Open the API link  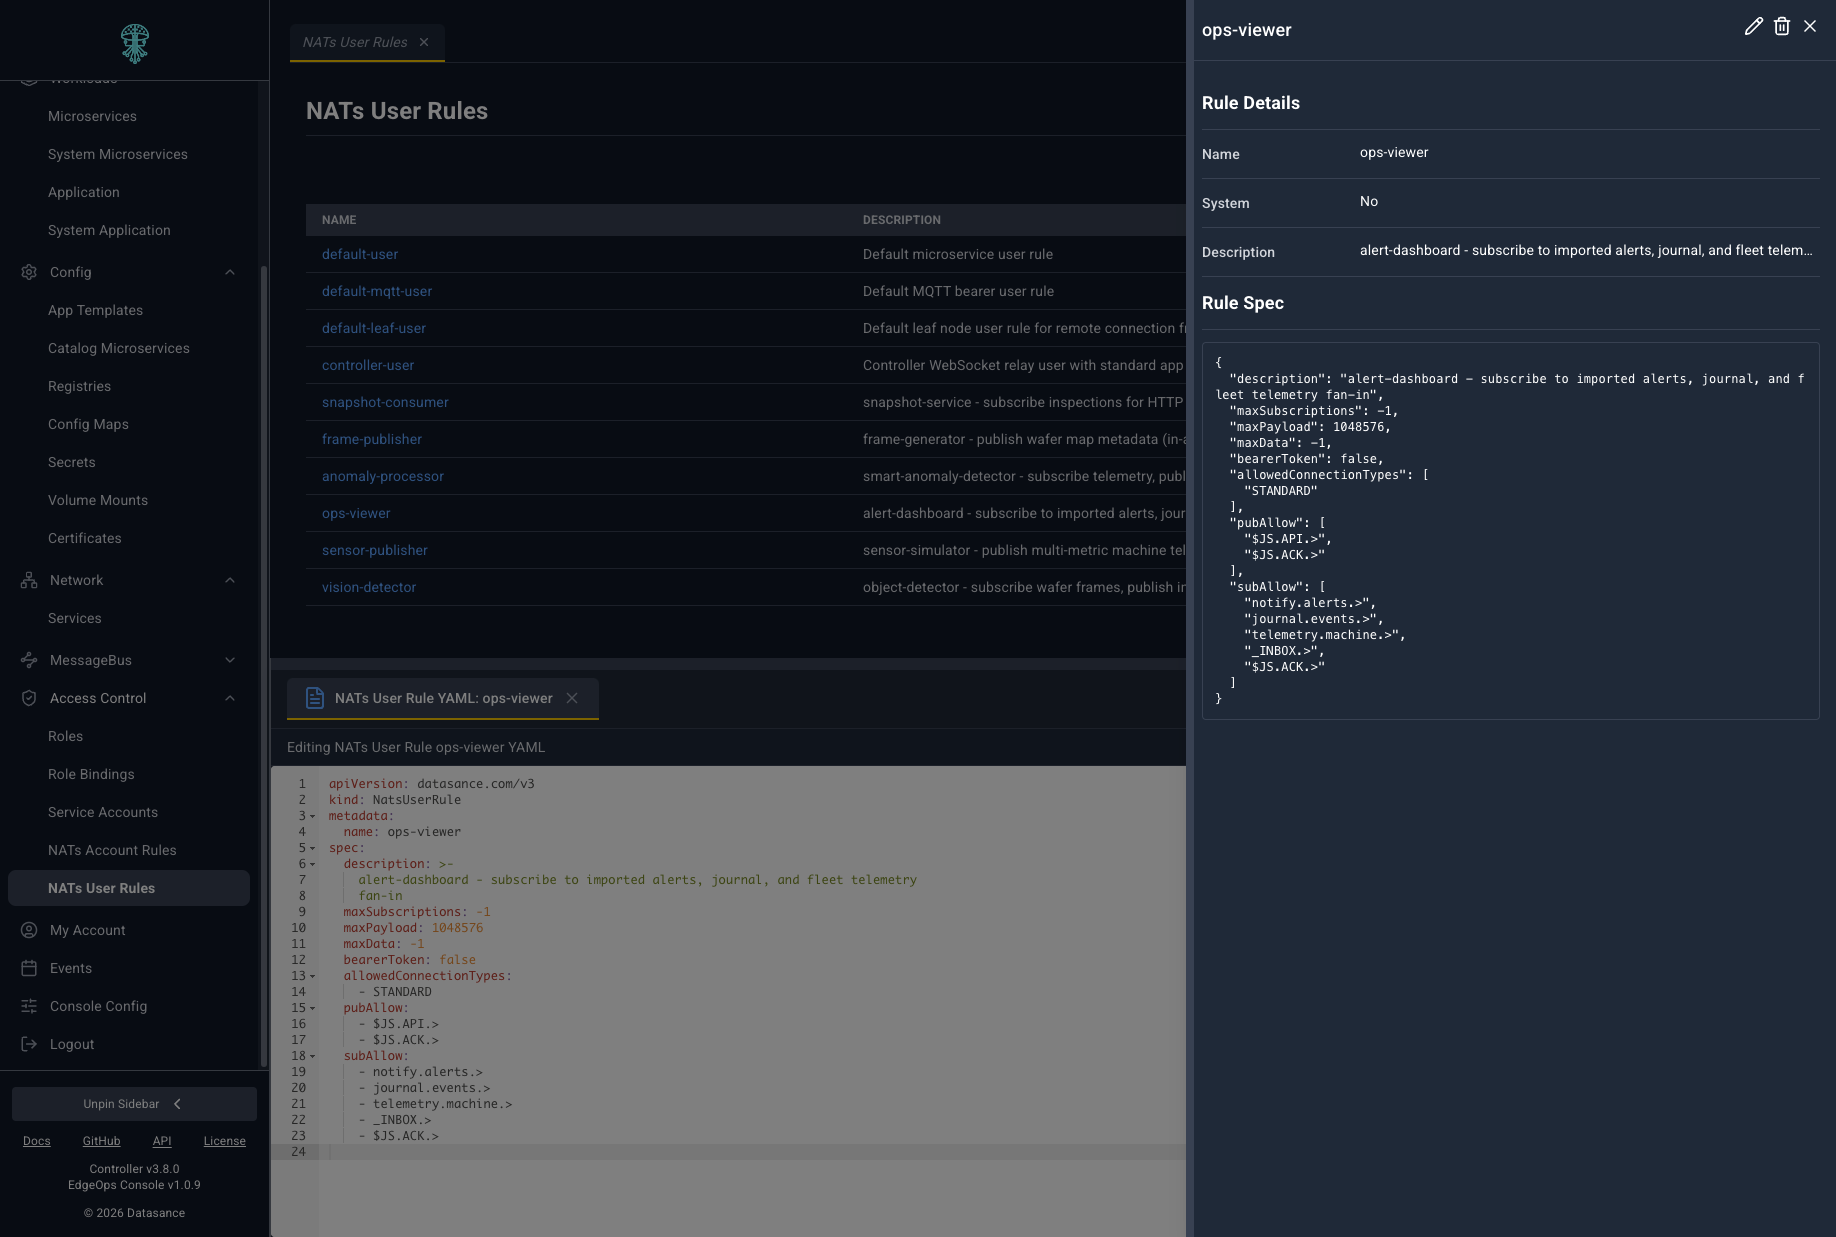(x=162, y=1141)
